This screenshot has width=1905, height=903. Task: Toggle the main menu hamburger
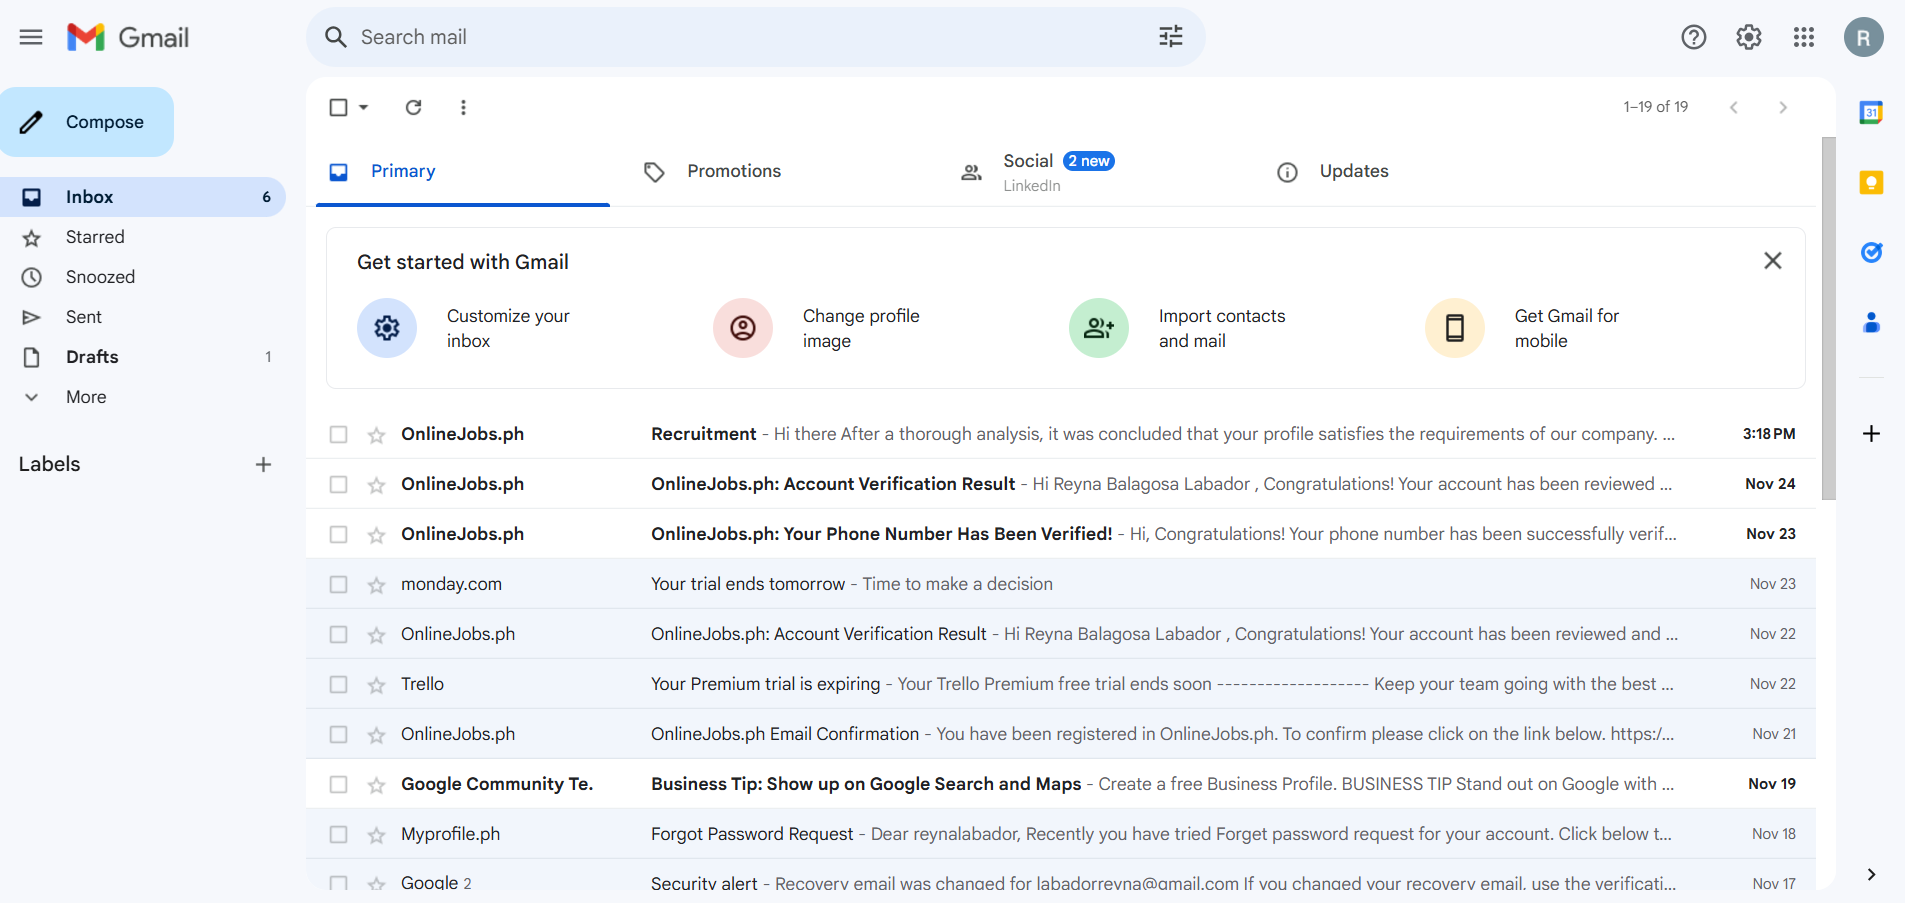pos(31,37)
